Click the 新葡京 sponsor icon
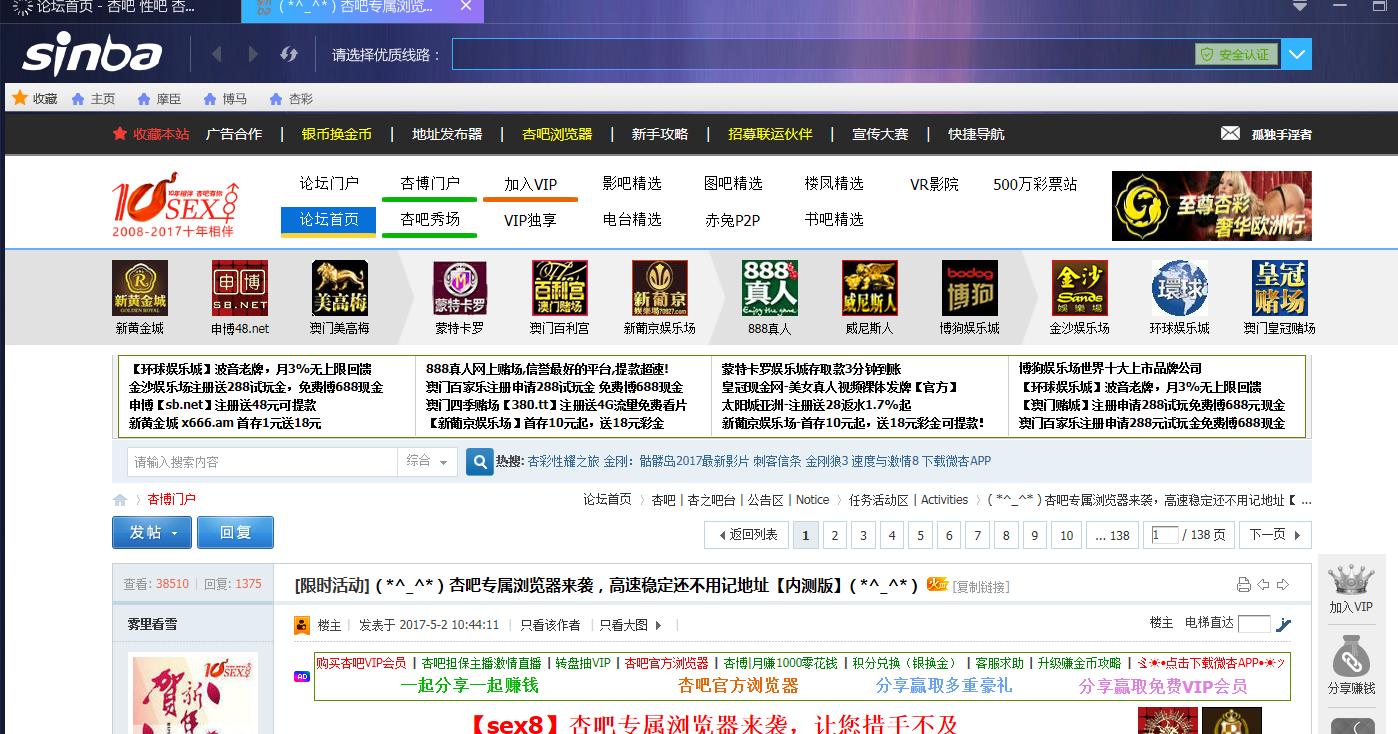The height and width of the screenshot is (734, 1398). 660,288
